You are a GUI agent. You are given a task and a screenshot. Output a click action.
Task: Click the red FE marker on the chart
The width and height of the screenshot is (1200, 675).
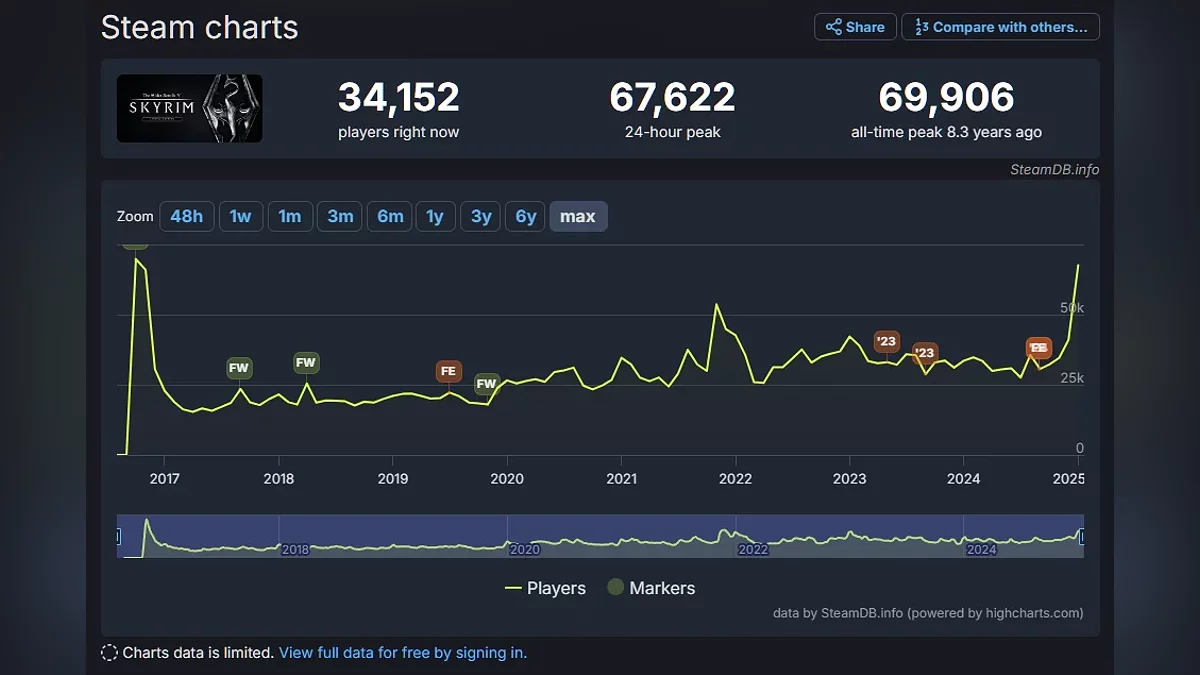[x=448, y=371]
